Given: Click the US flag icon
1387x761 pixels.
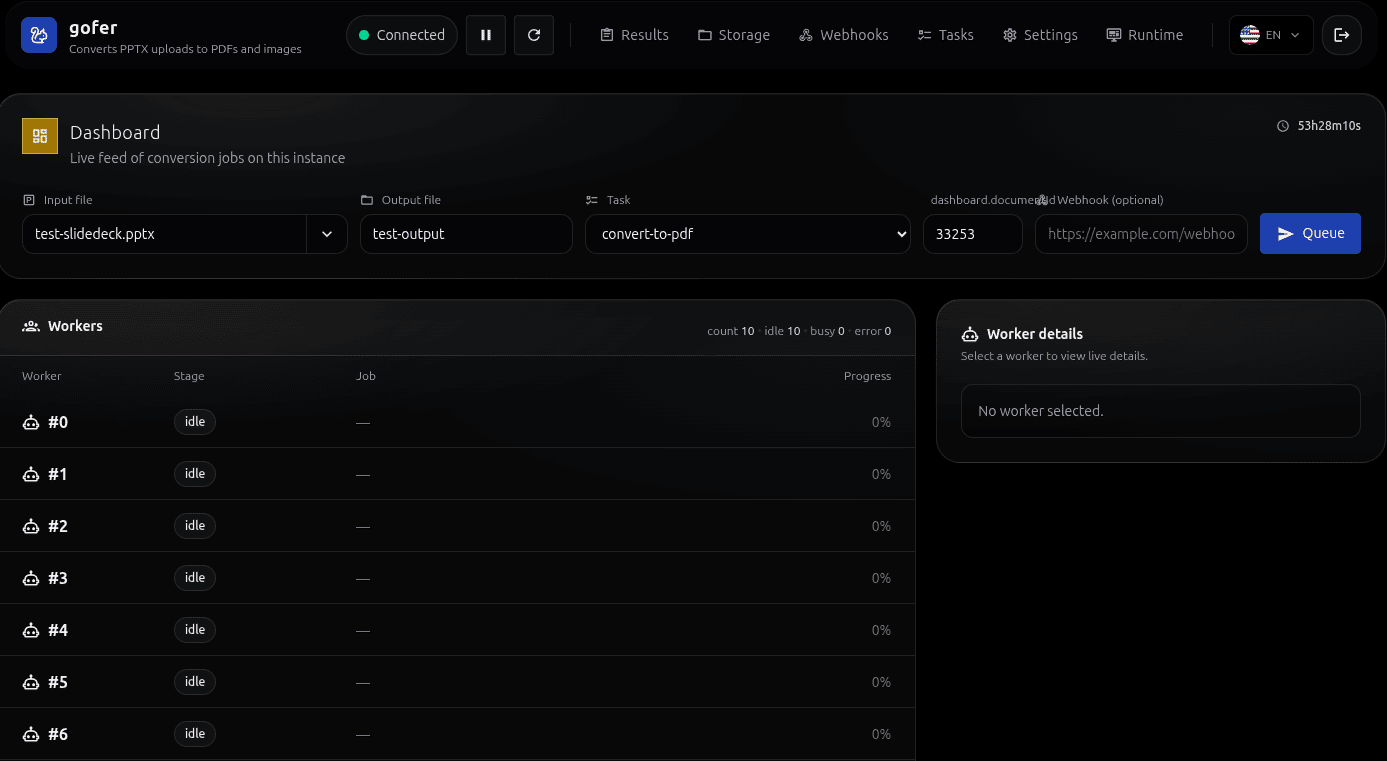Looking at the screenshot, I should pos(1250,35).
